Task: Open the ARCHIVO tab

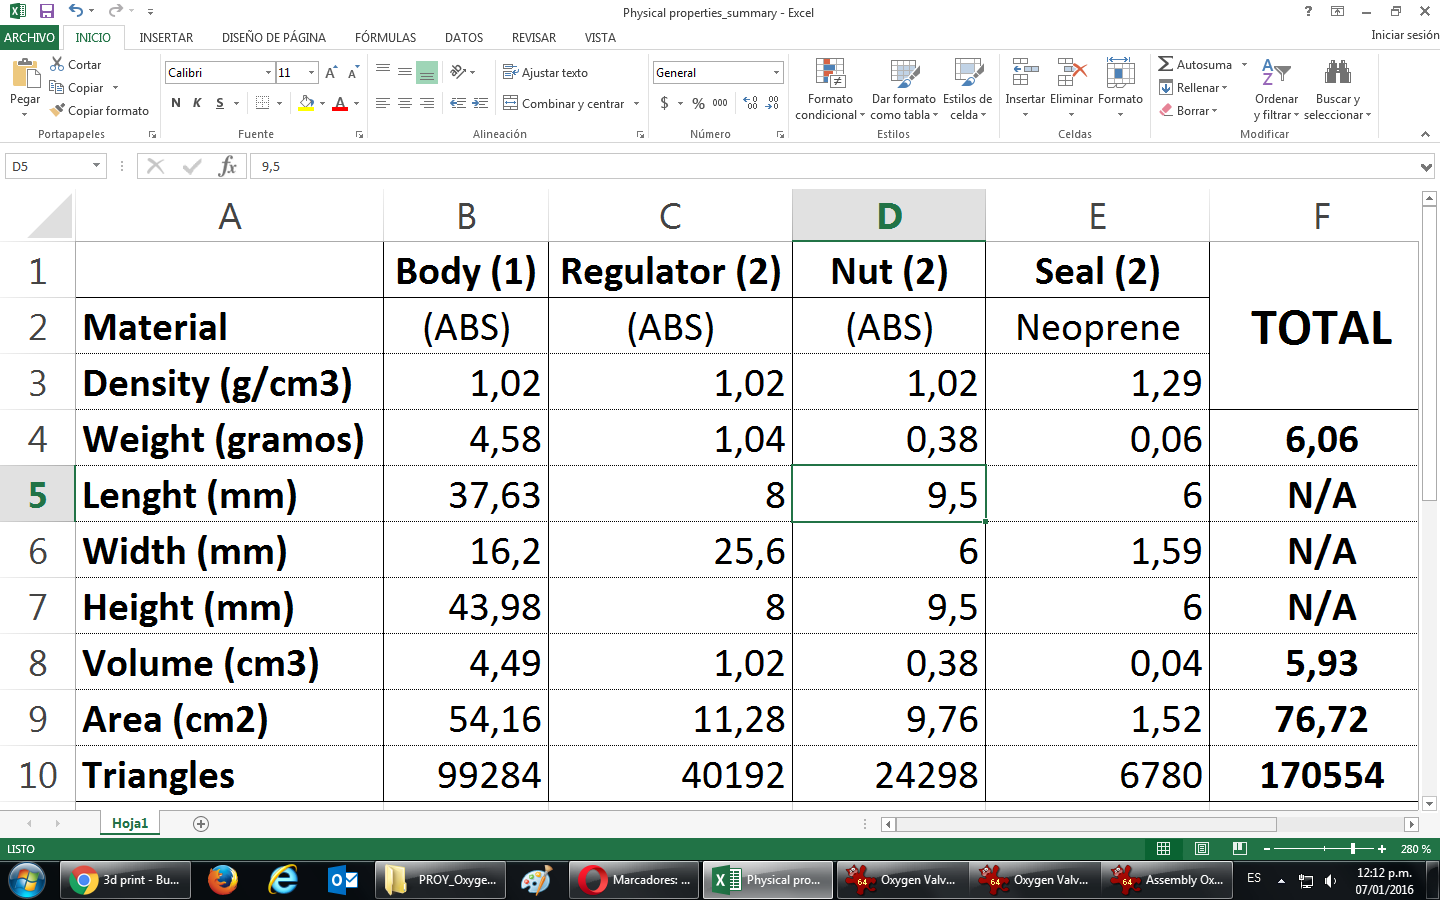Action: [x=29, y=37]
